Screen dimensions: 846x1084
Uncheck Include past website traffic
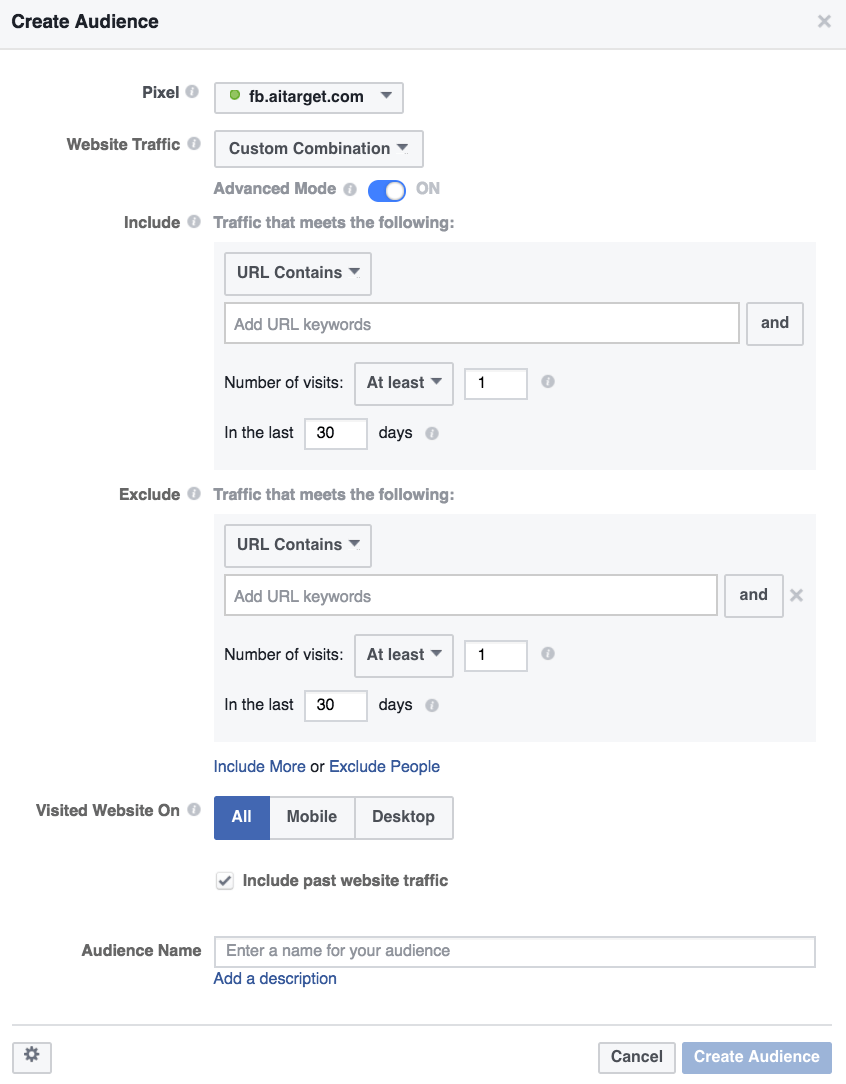pos(225,881)
